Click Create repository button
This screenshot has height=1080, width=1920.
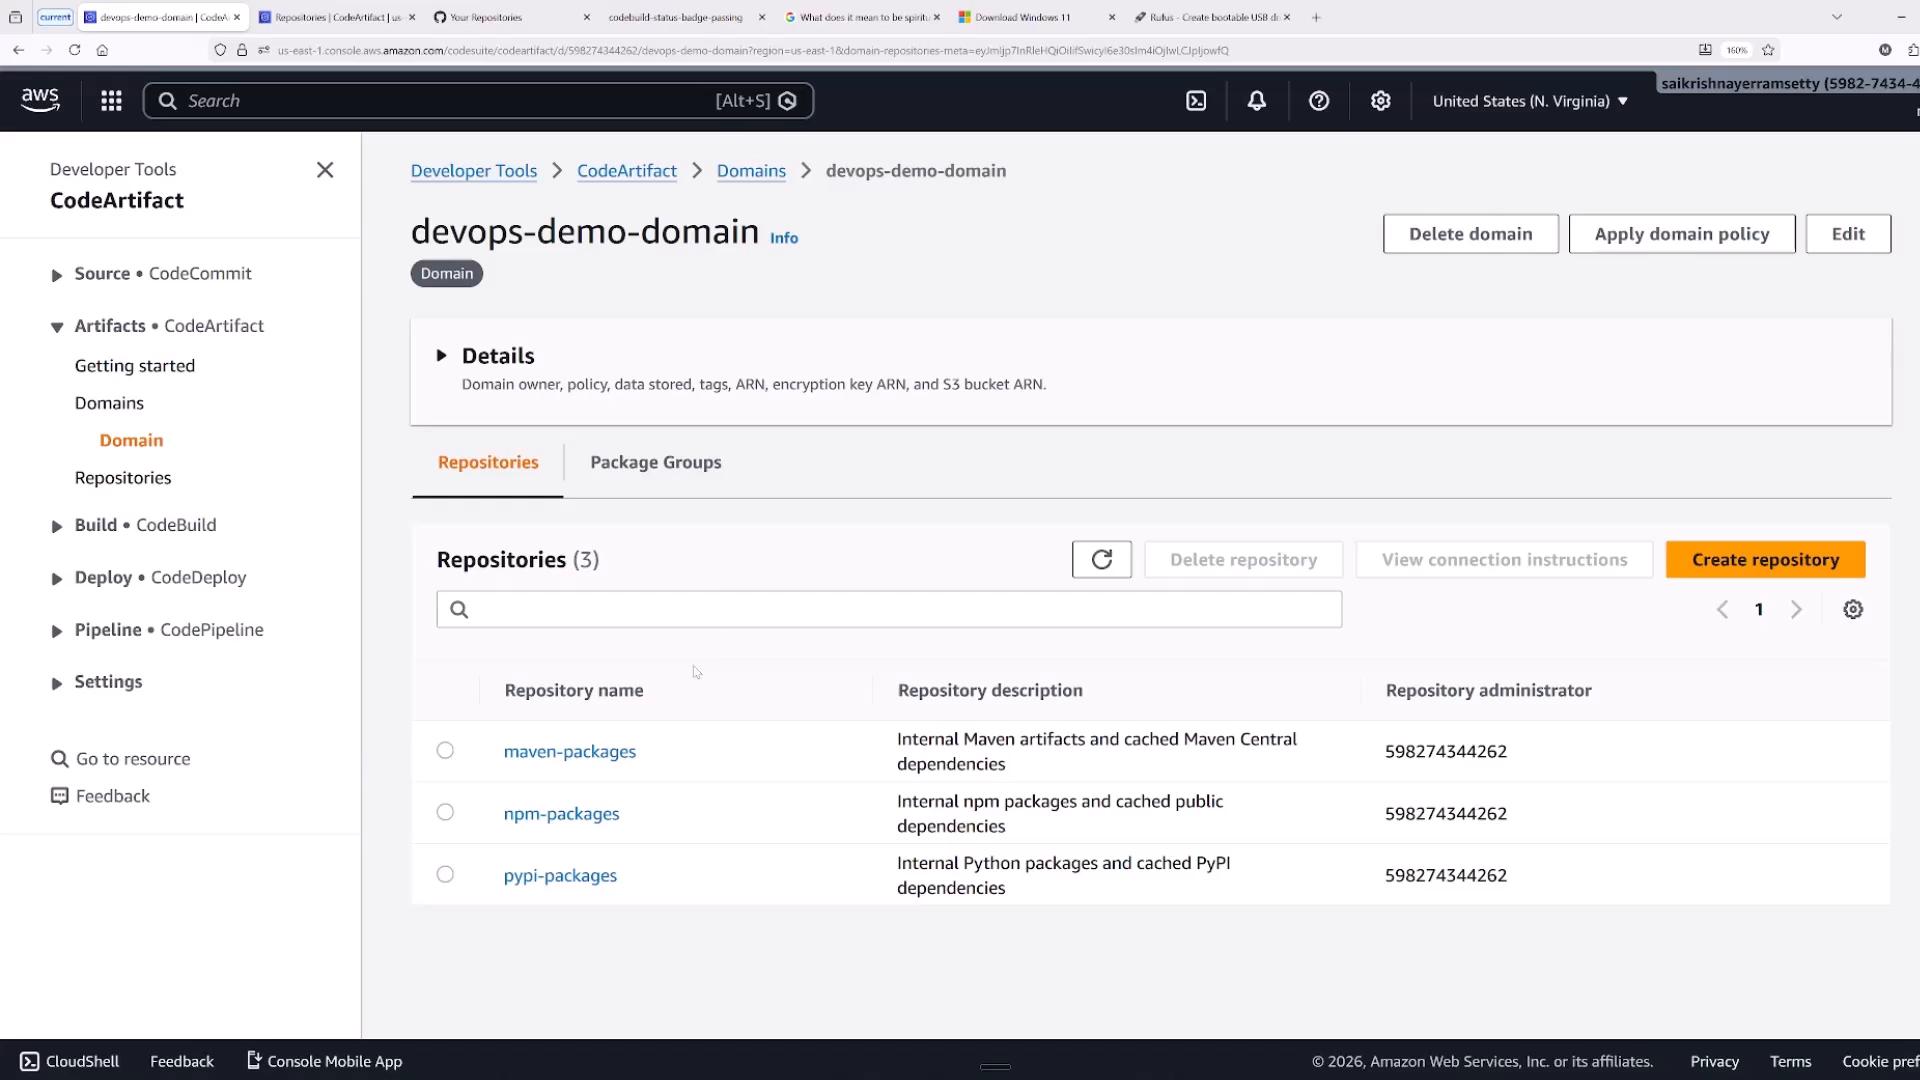point(1765,560)
